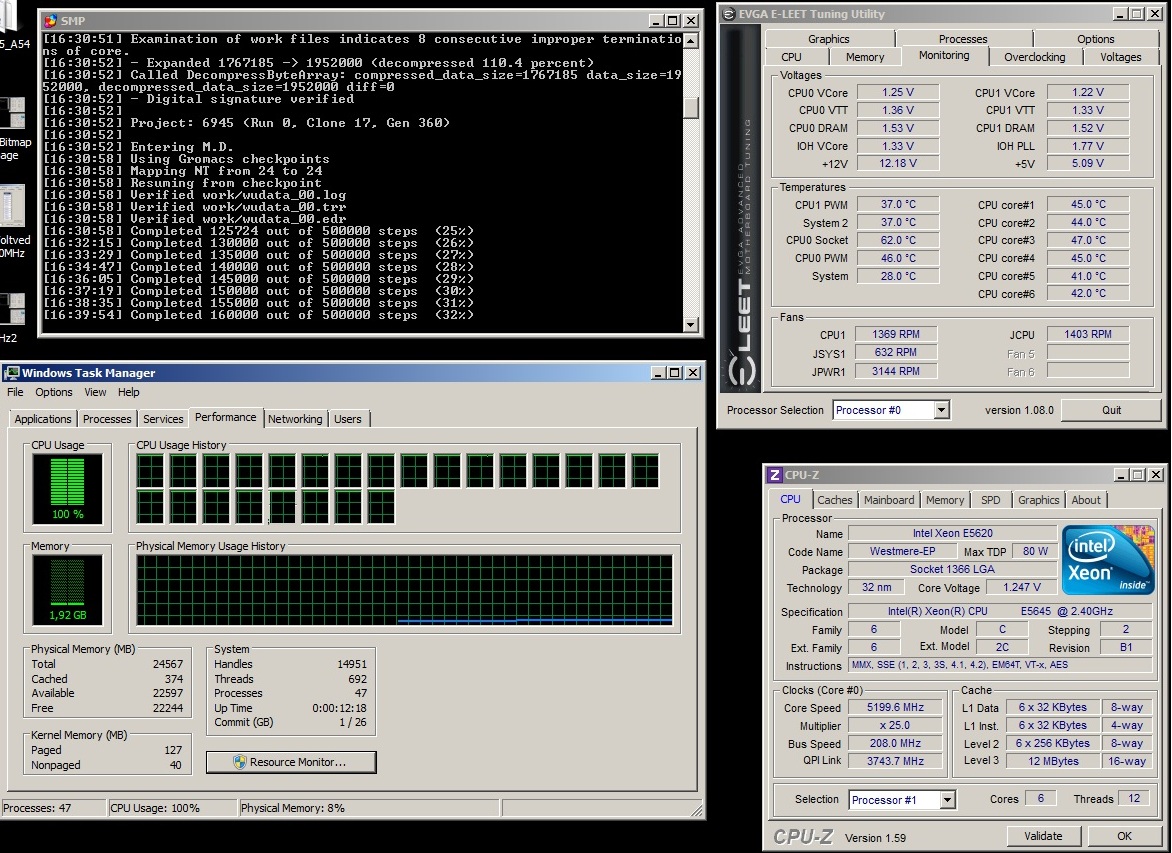1172x853 pixels.
Task: Click the Memory 1,92 GB meter
Action: (67, 590)
